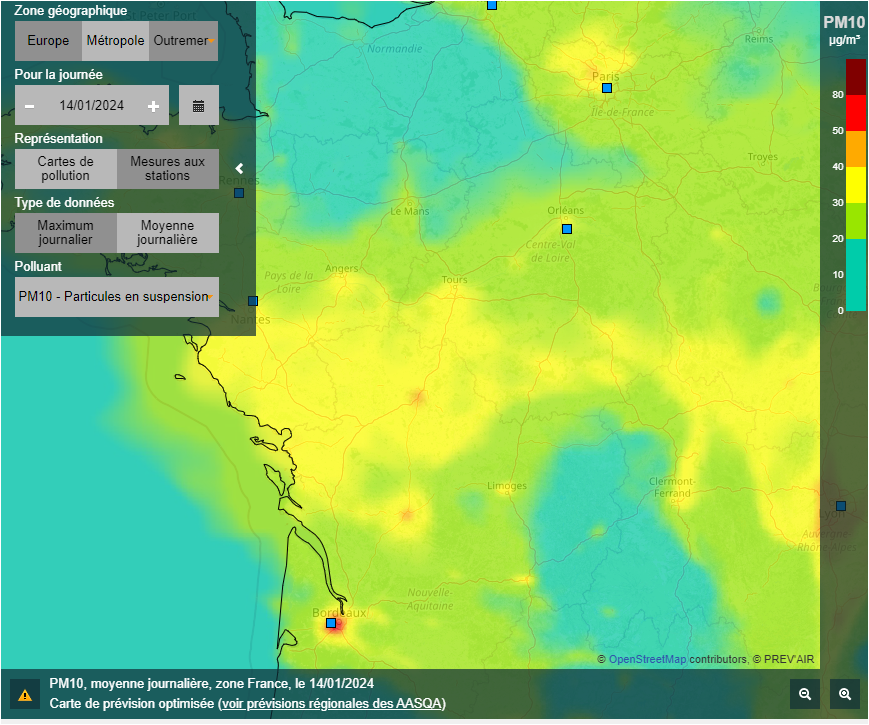Choose Maximum journalier data type

(x=65, y=233)
